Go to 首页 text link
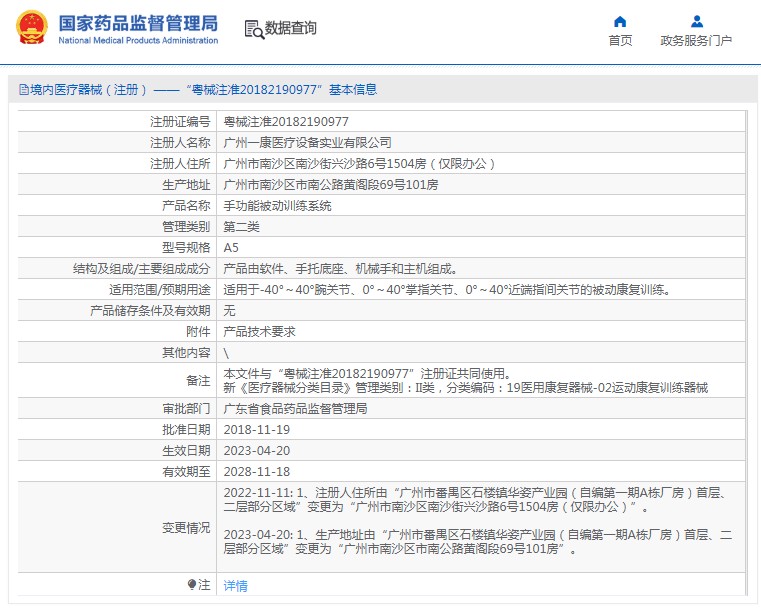Image resolution: width=761 pixels, height=609 pixels. tap(620, 41)
